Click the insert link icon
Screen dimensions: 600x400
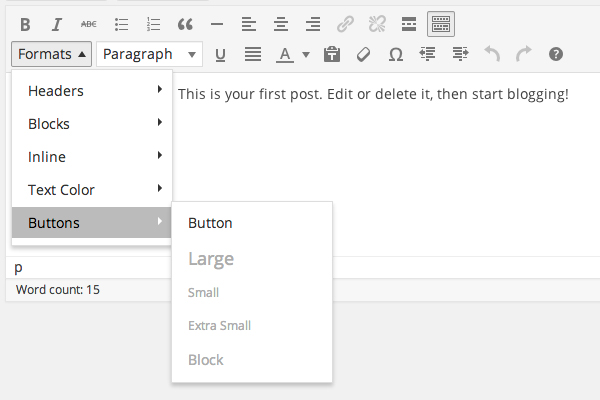pyautogui.click(x=345, y=23)
